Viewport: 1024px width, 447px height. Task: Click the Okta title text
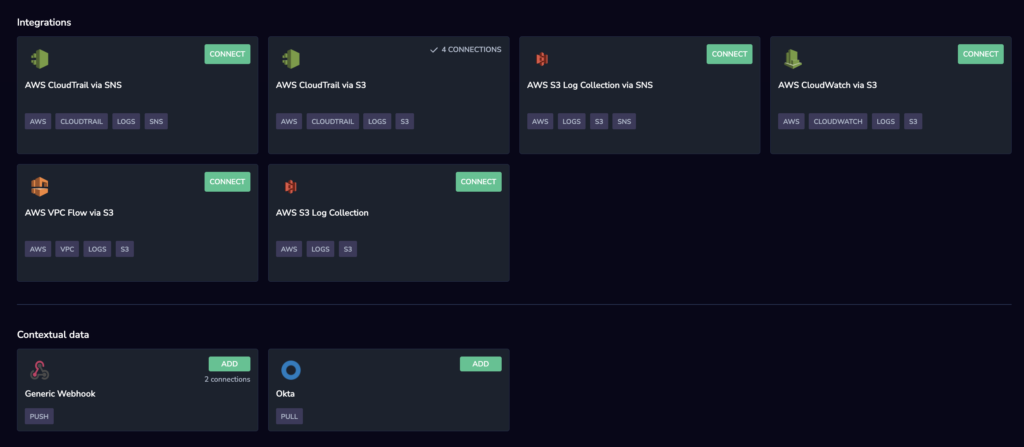tap(285, 394)
